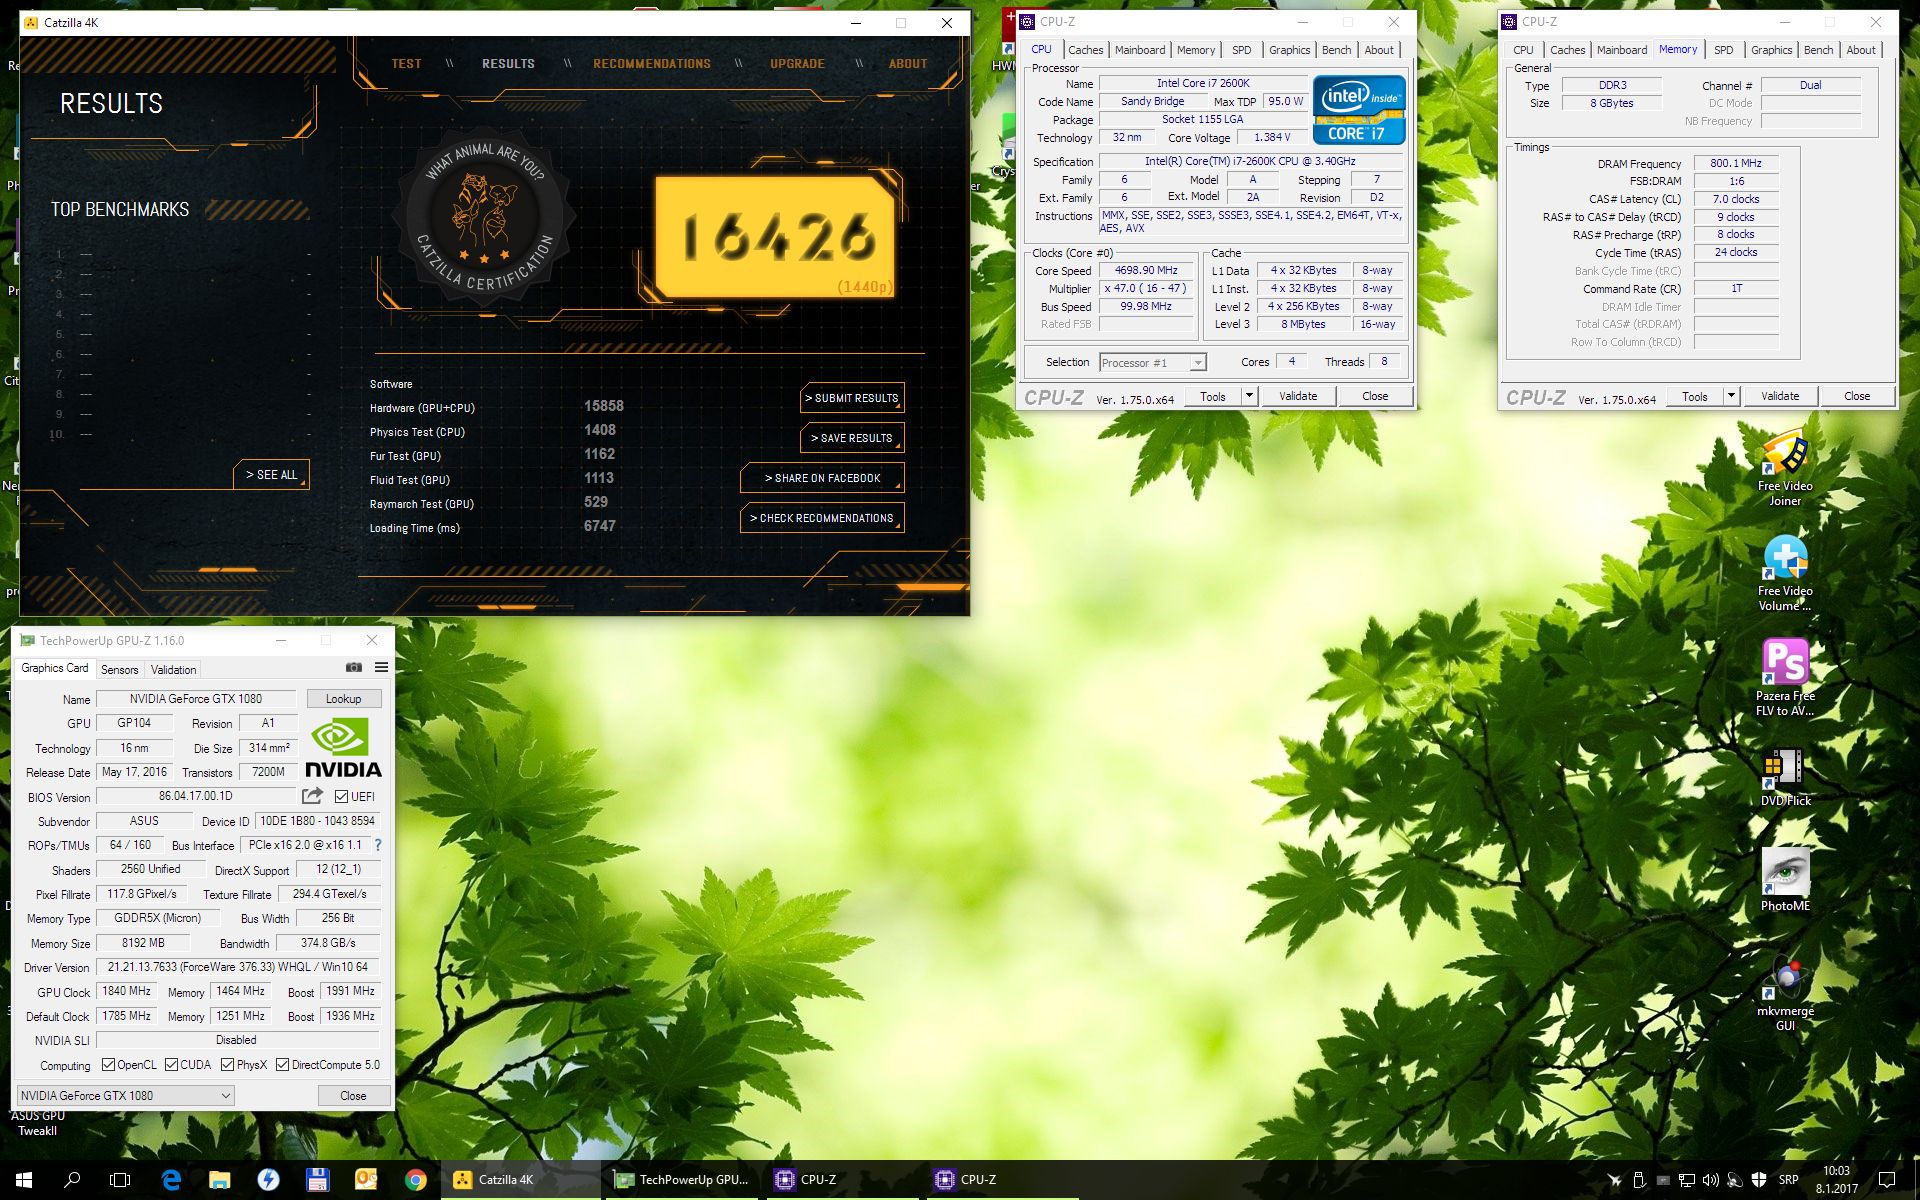
Task: Open the Outlook taskbar icon
Action: (x=366, y=1180)
